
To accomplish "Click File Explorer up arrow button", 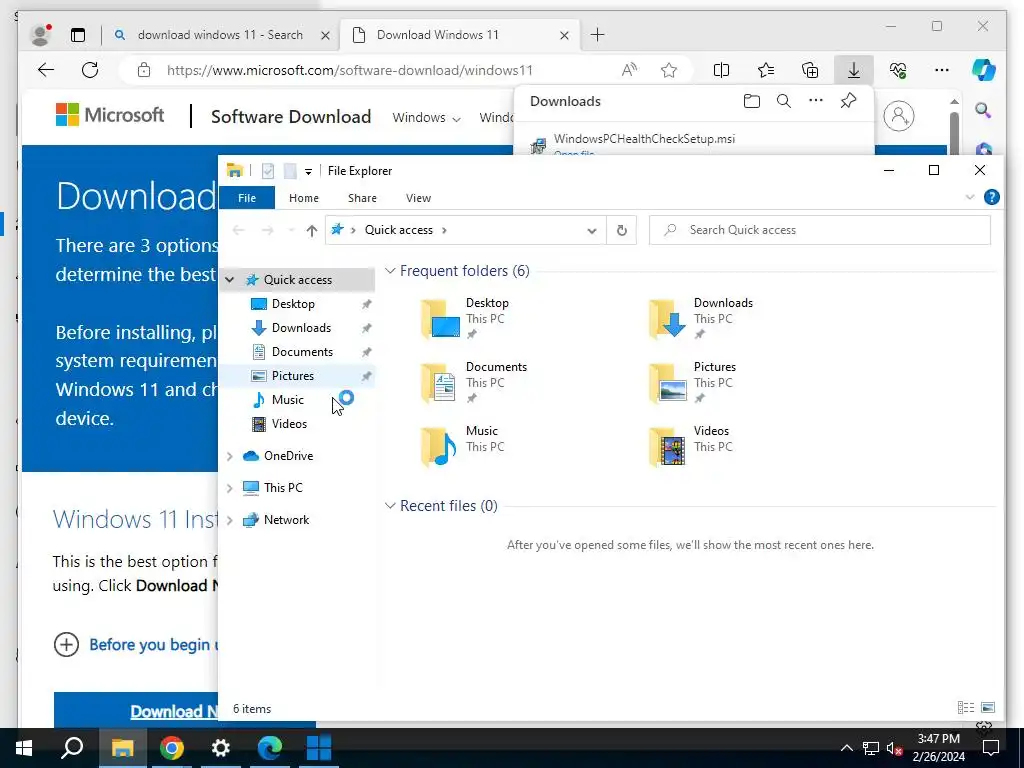I will pos(312,230).
